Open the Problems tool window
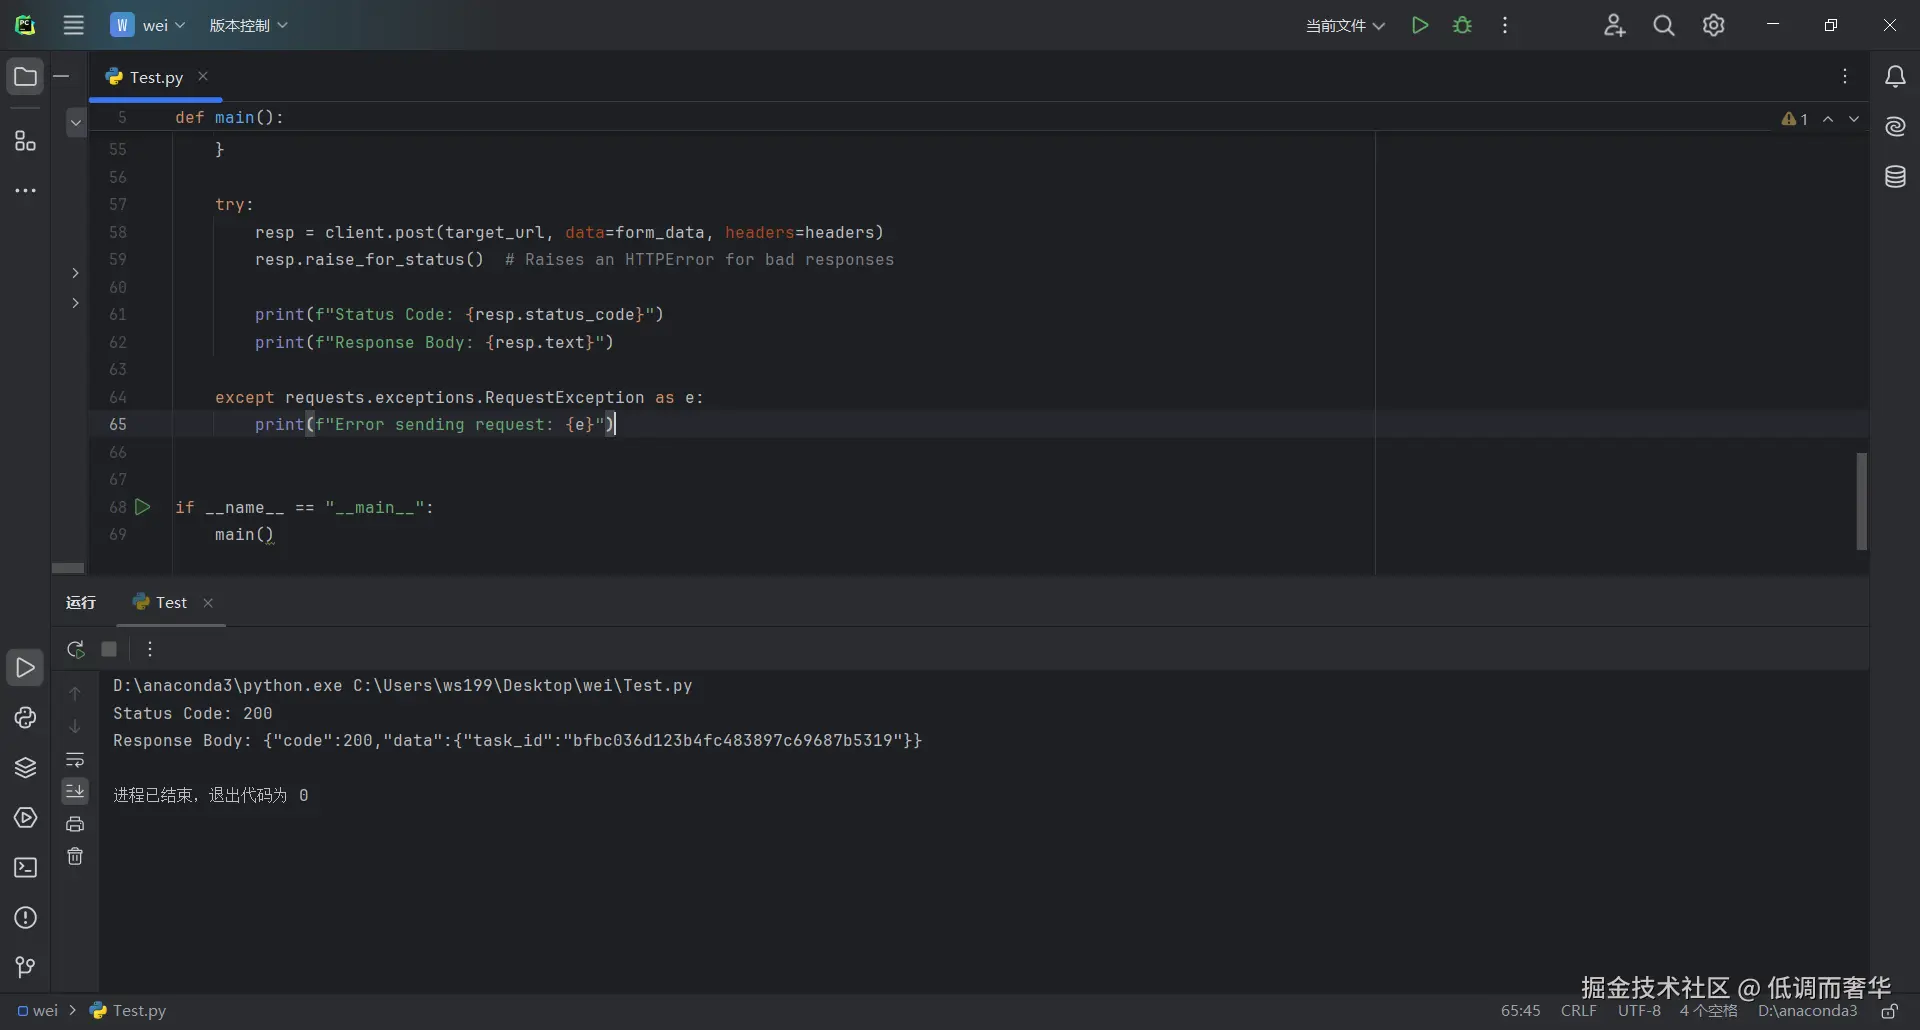1920x1030 pixels. [x=25, y=918]
